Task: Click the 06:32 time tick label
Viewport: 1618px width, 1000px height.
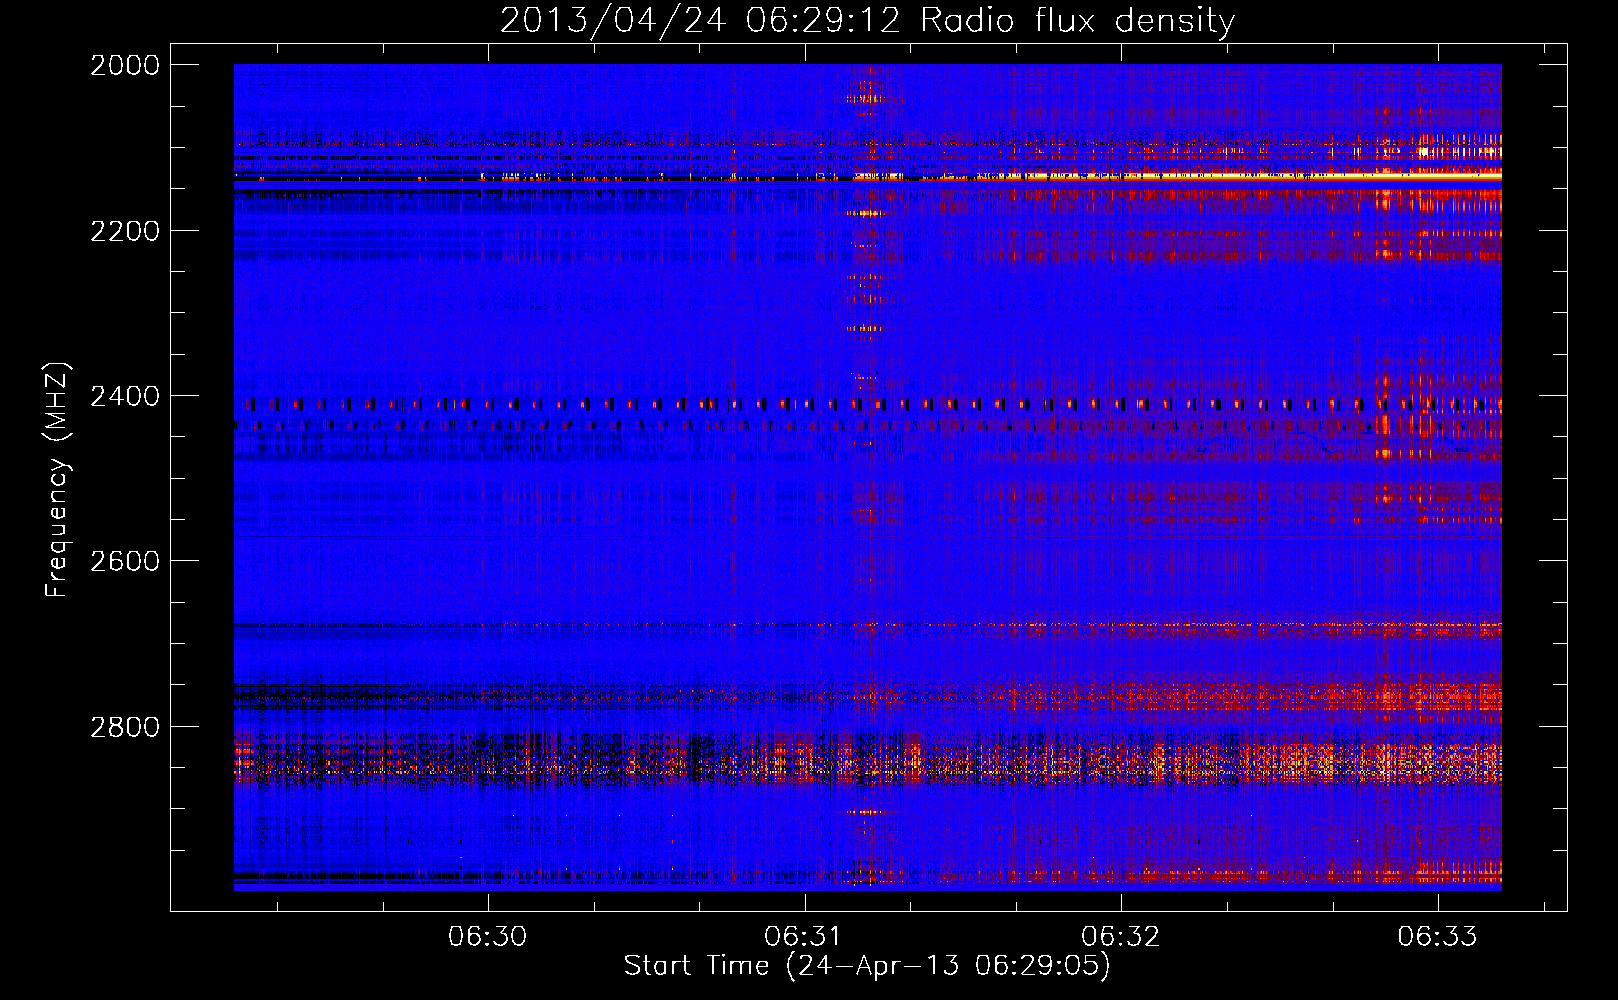Action: [1121, 936]
